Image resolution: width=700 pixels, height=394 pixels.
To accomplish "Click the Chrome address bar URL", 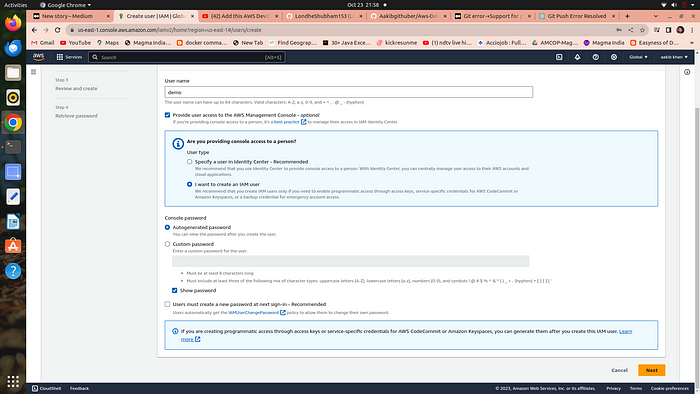I will point(170,30).
